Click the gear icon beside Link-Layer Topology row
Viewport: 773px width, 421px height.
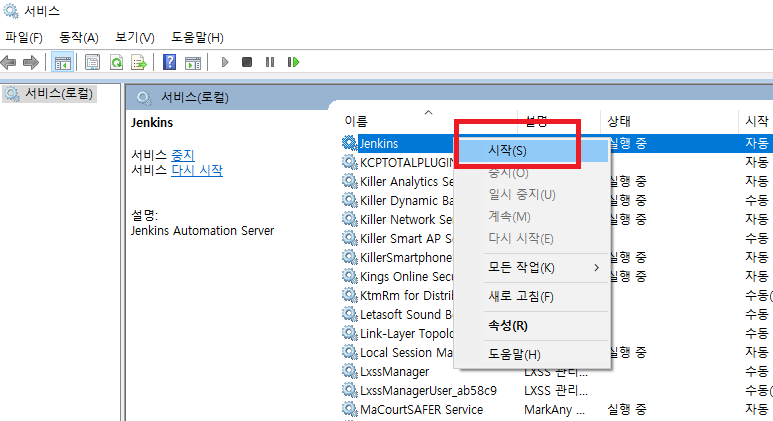coord(350,333)
